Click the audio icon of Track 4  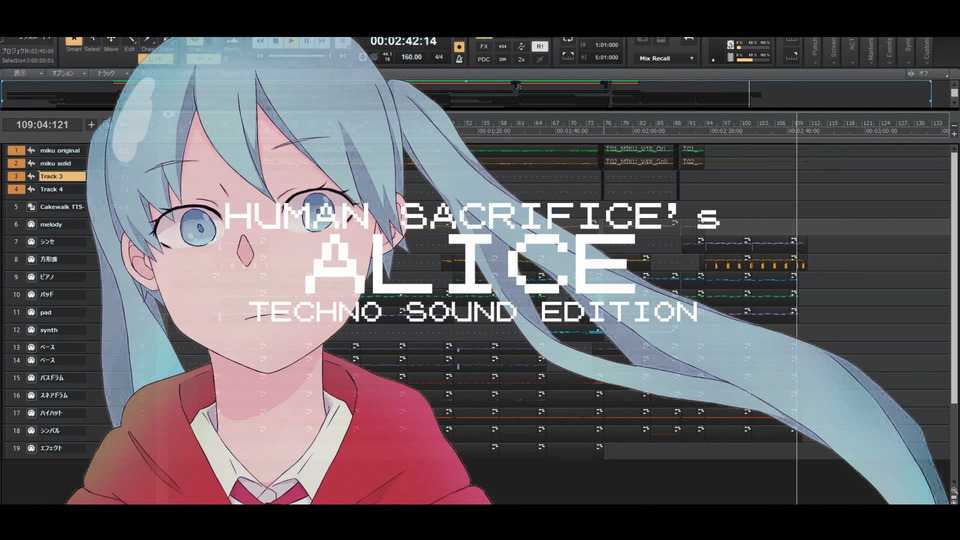click(31, 189)
